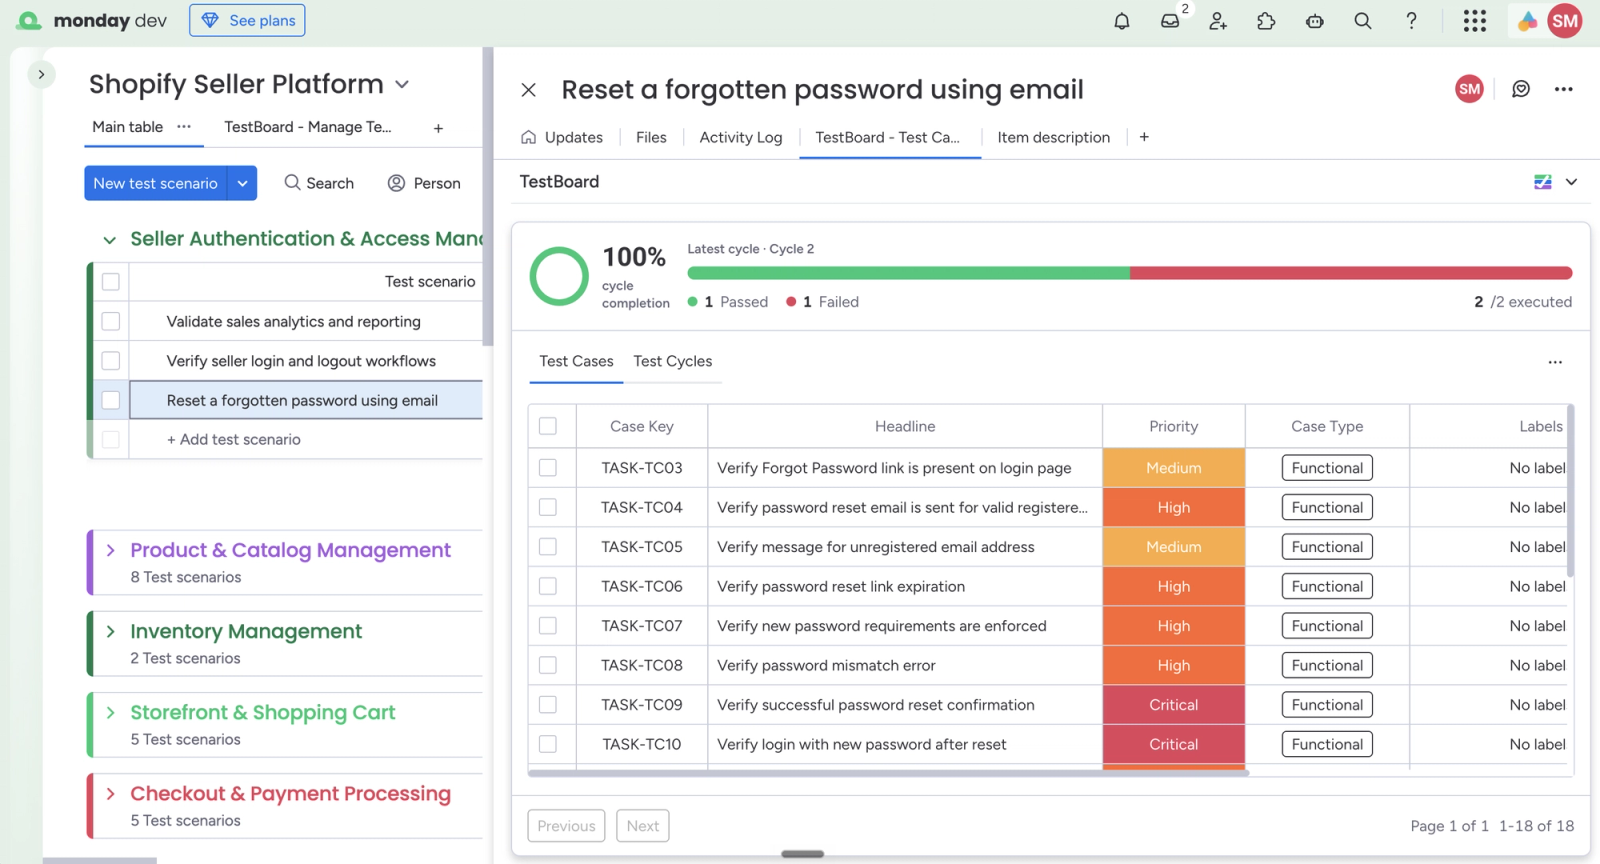Add a new board view with plus
Viewport: 1600px width, 864px height.
point(438,128)
